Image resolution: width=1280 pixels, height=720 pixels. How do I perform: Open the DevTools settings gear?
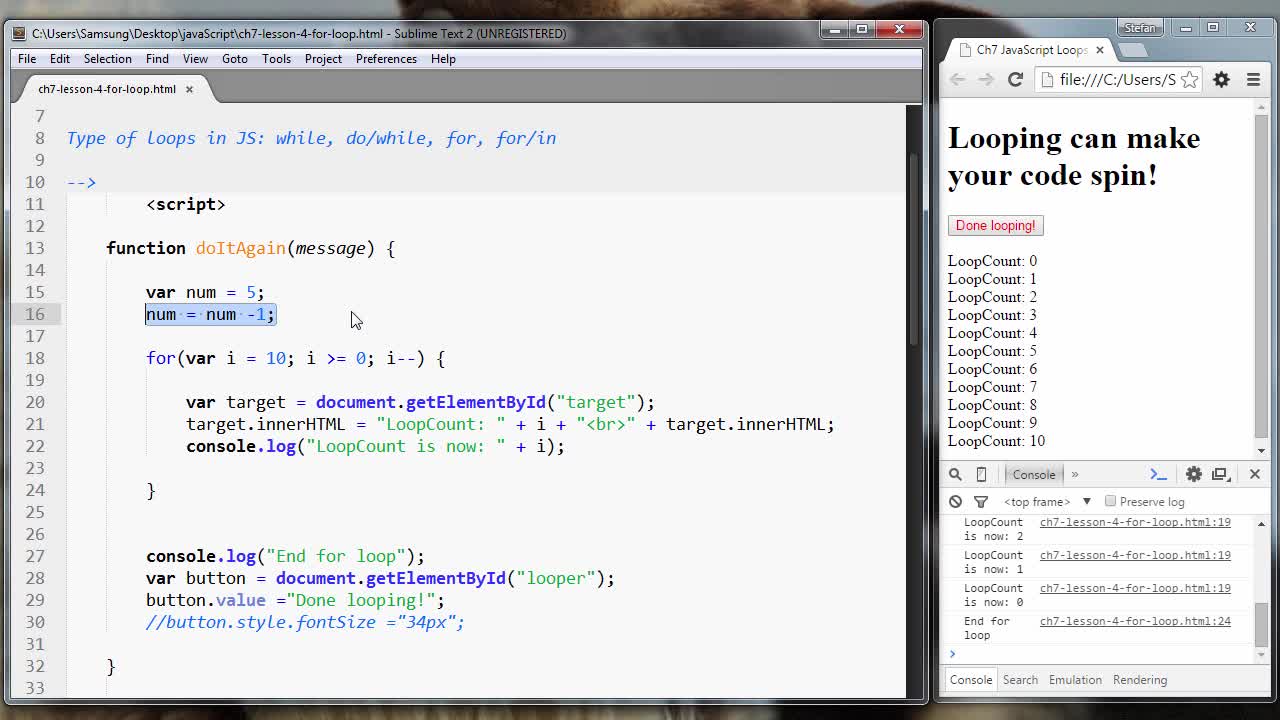[1193, 474]
